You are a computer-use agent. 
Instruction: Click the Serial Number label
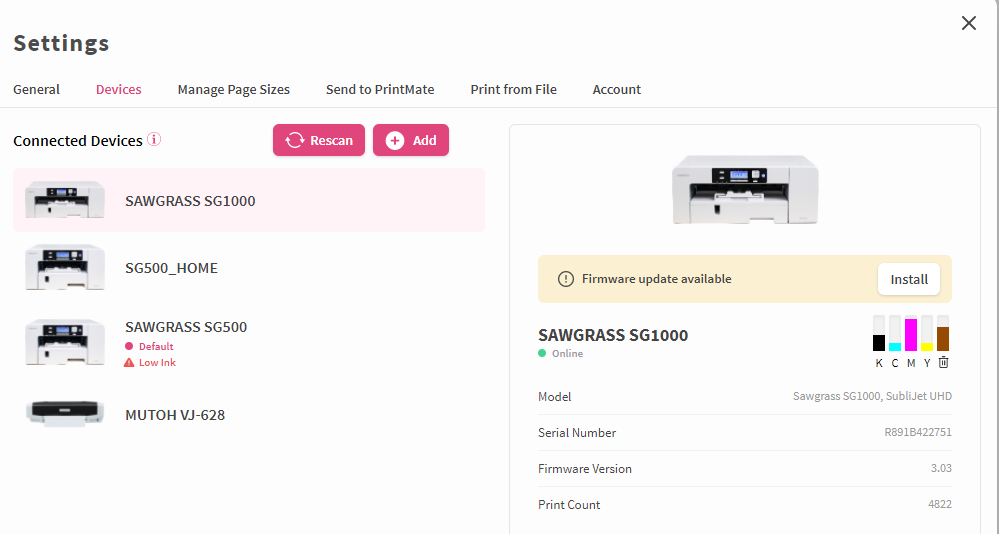pos(577,433)
